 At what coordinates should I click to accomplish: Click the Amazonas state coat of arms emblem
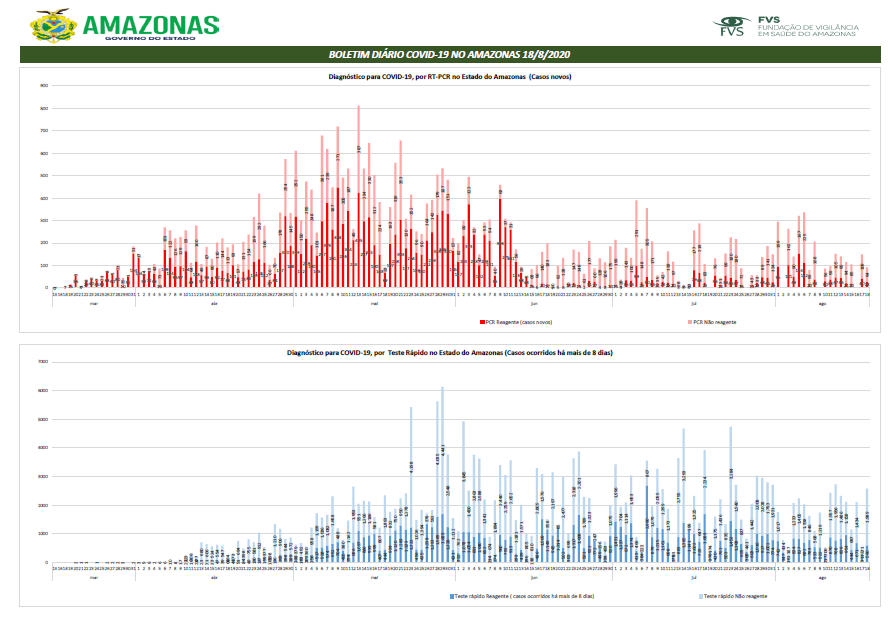(53, 26)
